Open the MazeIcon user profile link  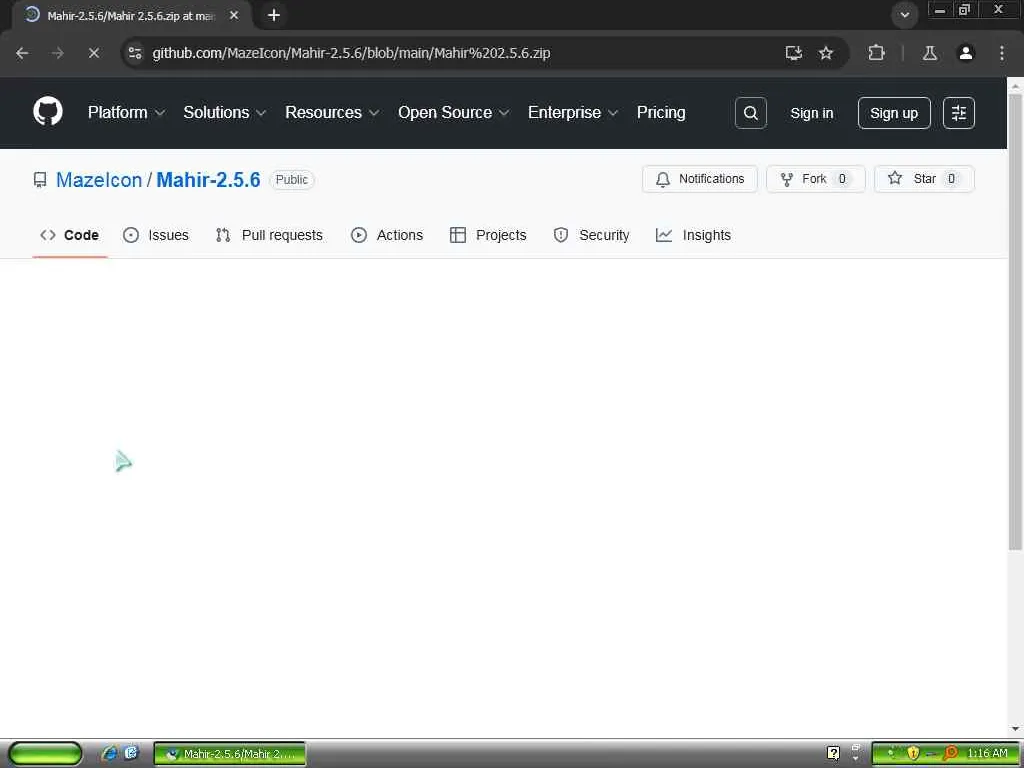coord(99,180)
